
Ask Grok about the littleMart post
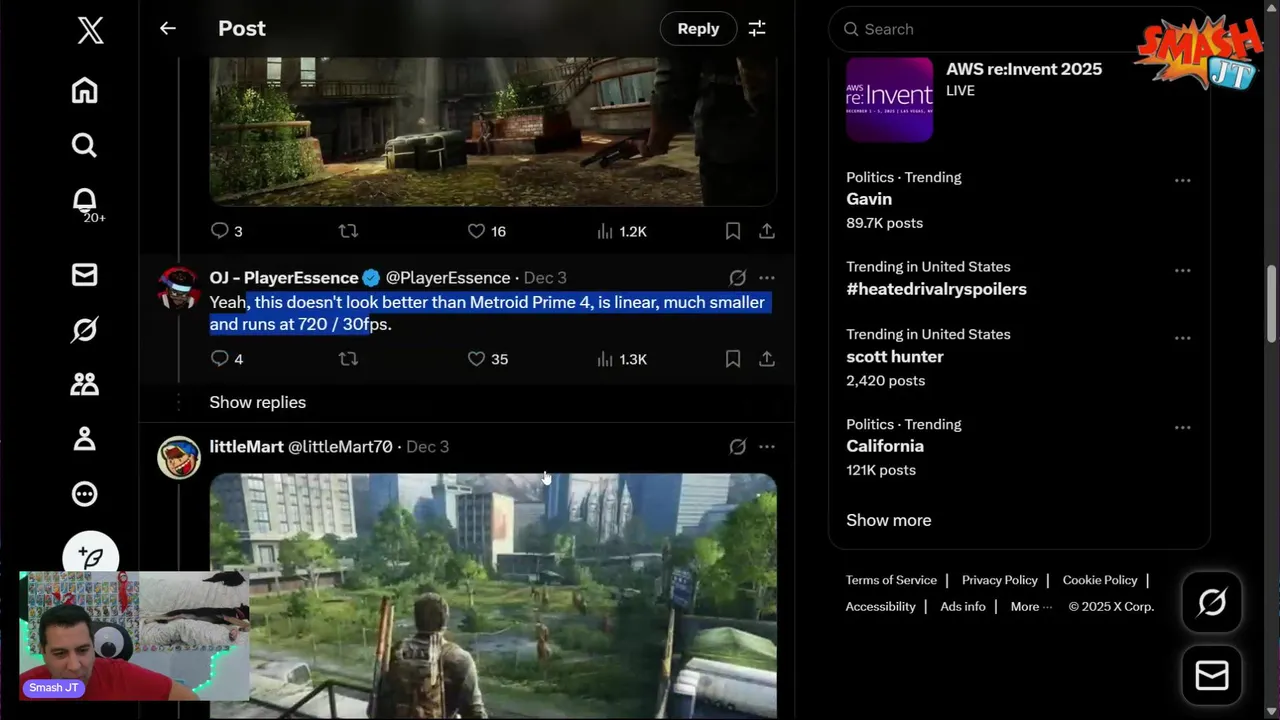[x=738, y=447]
